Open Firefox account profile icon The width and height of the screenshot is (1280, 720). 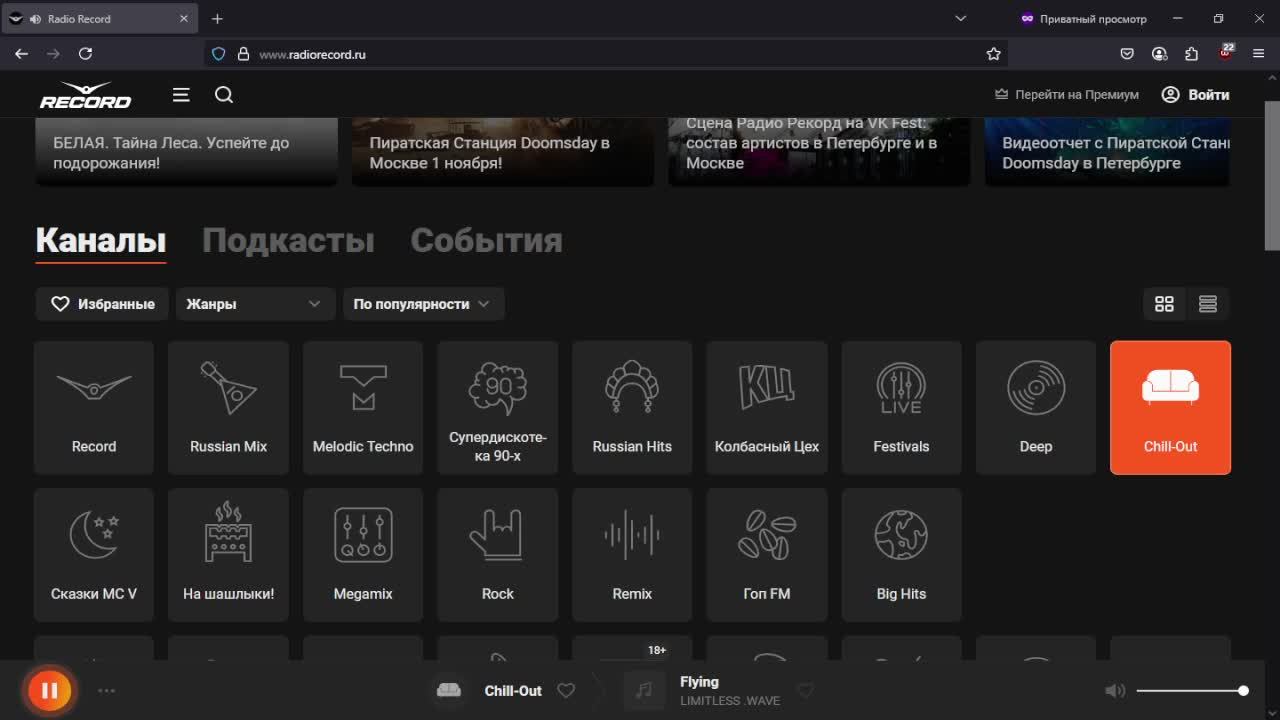coord(1159,54)
